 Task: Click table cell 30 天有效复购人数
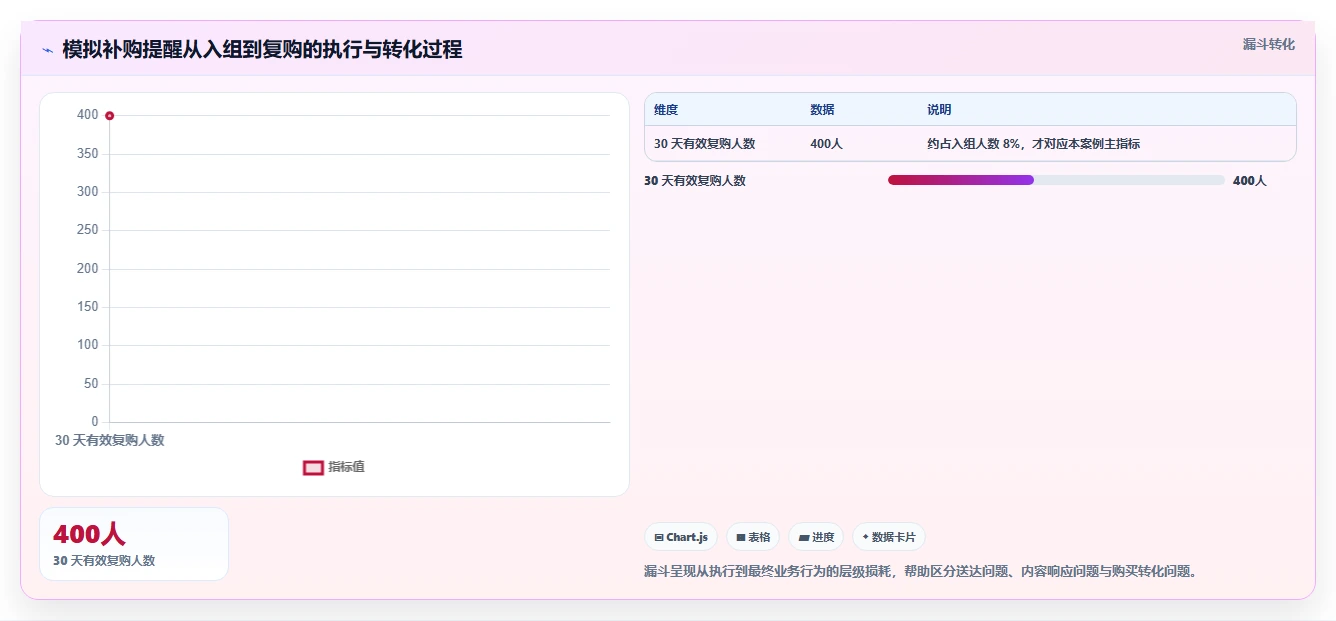click(705, 144)
